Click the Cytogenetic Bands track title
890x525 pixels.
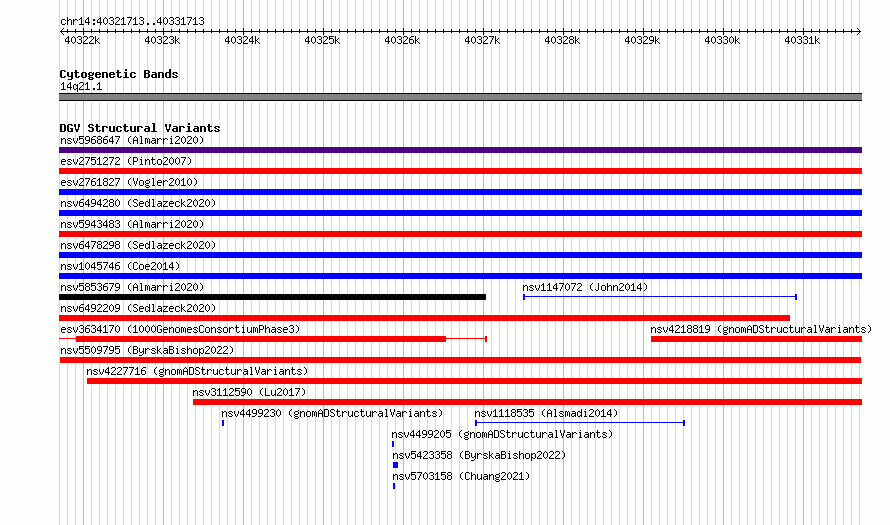pyautogui.click(x=119, y=74)
